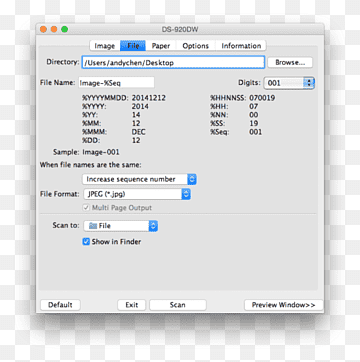Toggle the Show in Finder checkbox
The image size is (360, 362).
(86, 242)
